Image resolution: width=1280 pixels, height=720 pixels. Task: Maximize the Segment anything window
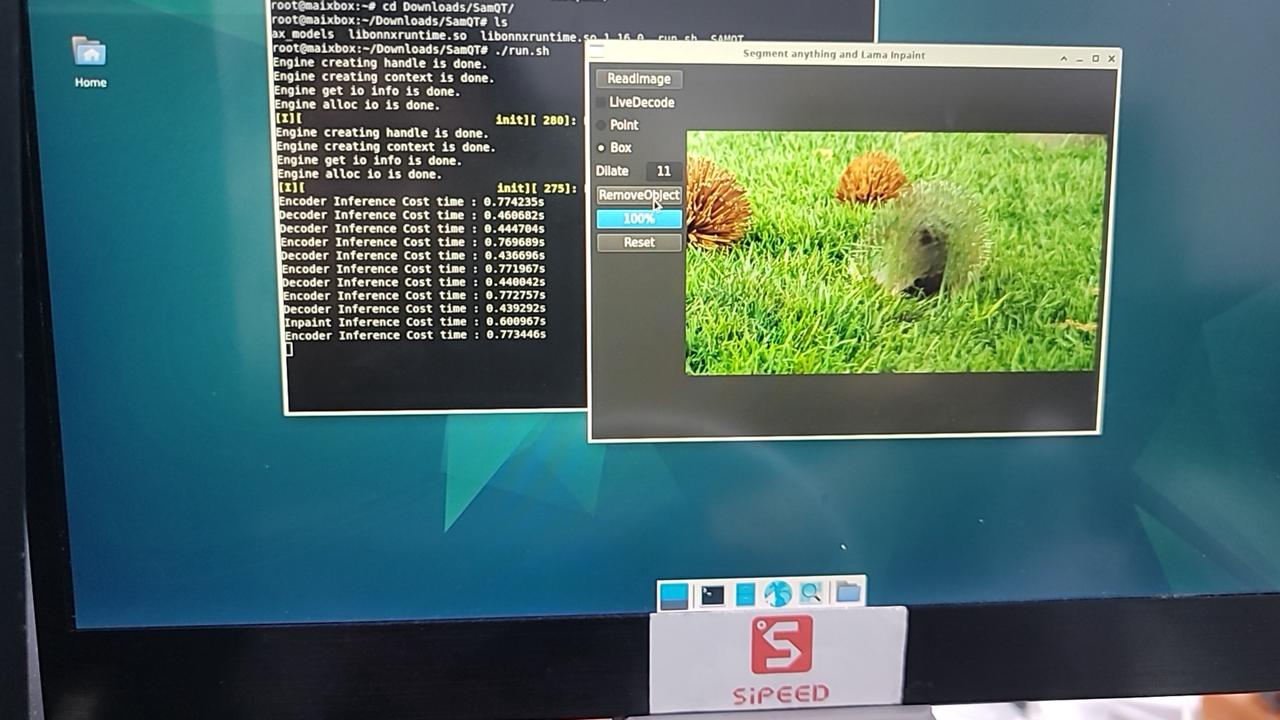[x=1095, y=59]
